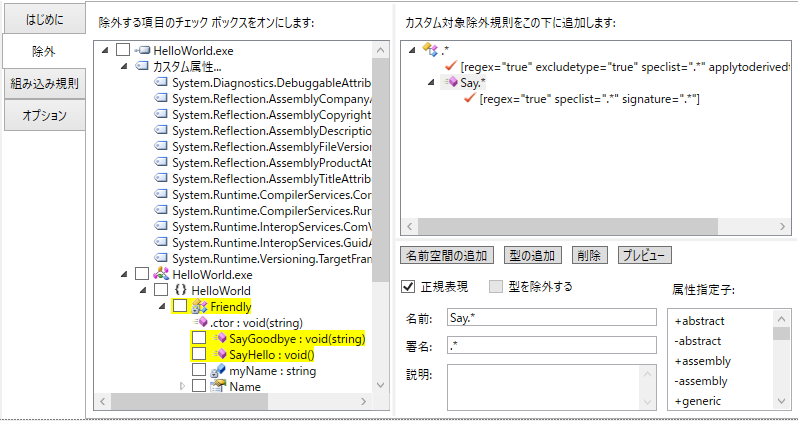This screenshot has height=421, width=798.
Task: Click the InteropServices.Com attribute tag icon
Action: (161, 226)
